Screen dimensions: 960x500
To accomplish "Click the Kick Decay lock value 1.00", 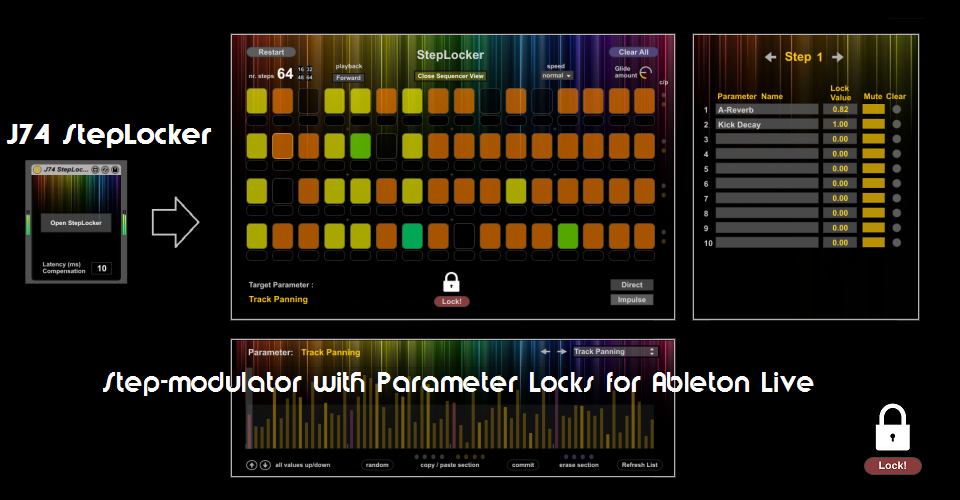I will click(x=840, y=124).
